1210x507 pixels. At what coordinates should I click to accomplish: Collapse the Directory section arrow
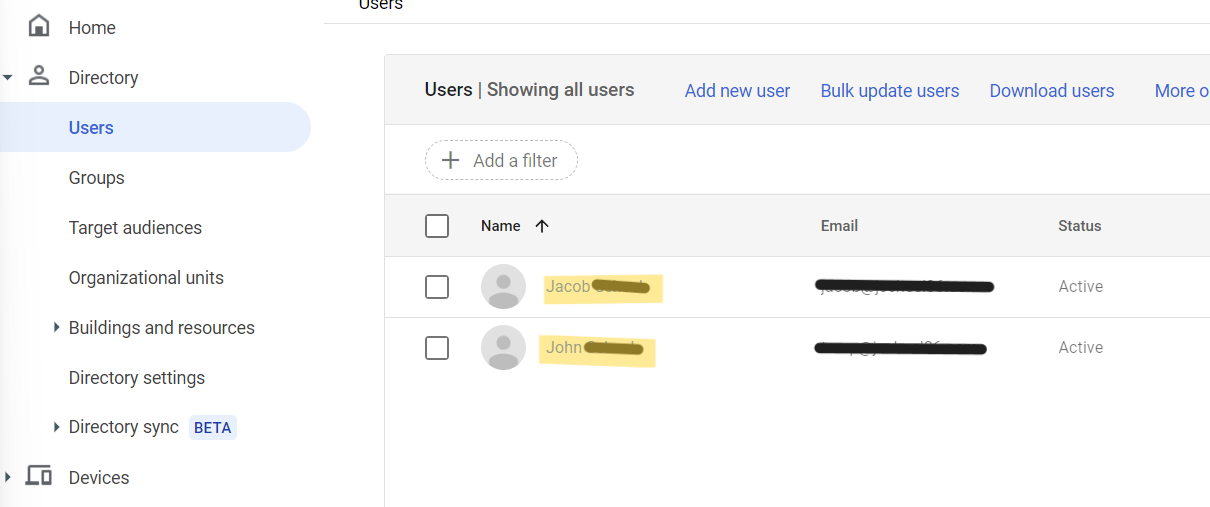coord(8,77)
